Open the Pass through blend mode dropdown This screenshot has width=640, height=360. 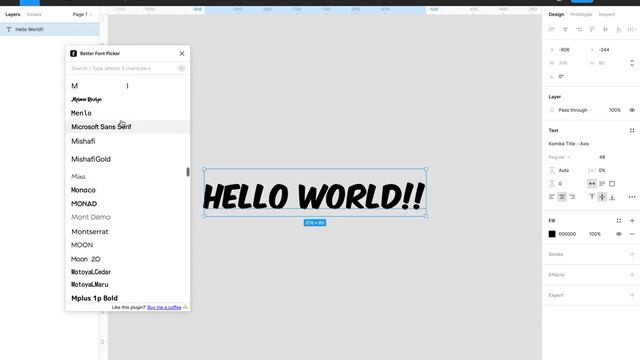tap(575, 110)
